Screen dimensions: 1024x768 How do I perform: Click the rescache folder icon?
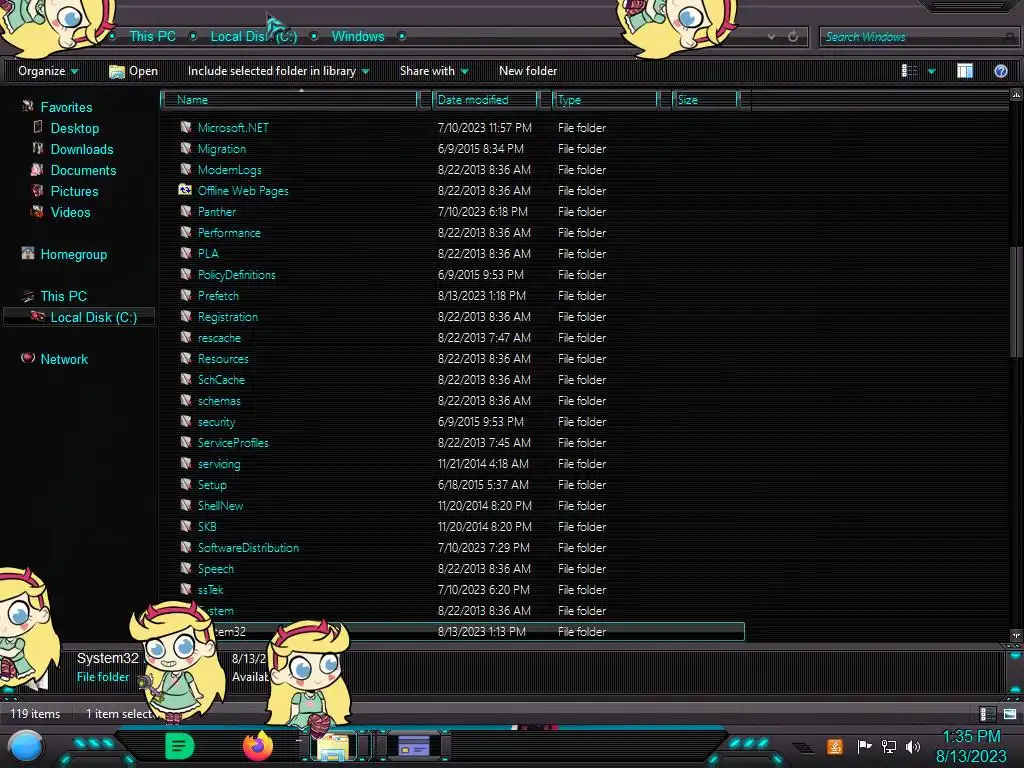click(x=185, y=337)
